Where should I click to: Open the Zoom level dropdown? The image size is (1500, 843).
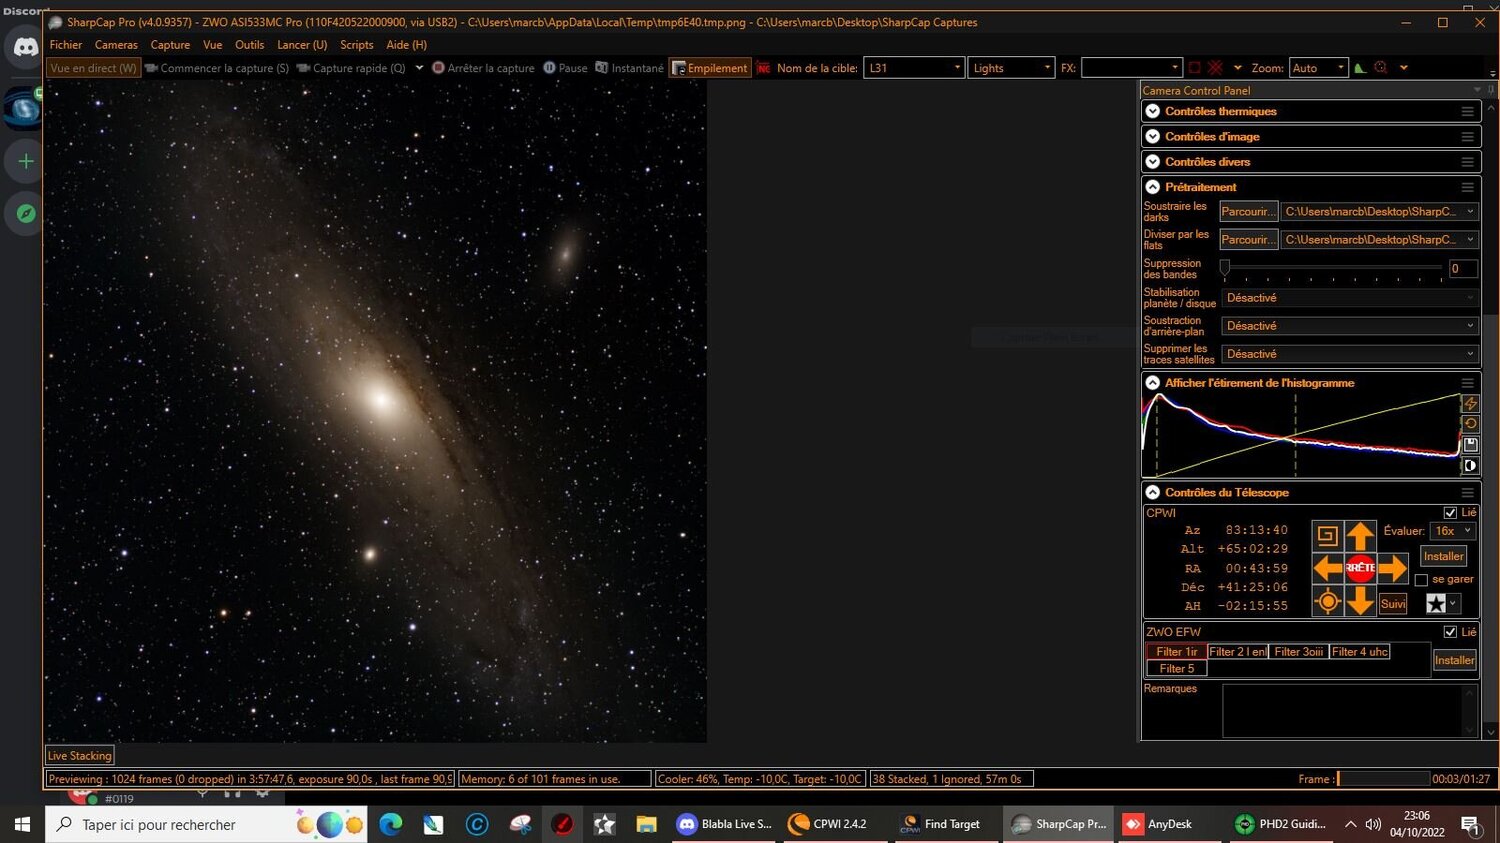coord(1319,68)
